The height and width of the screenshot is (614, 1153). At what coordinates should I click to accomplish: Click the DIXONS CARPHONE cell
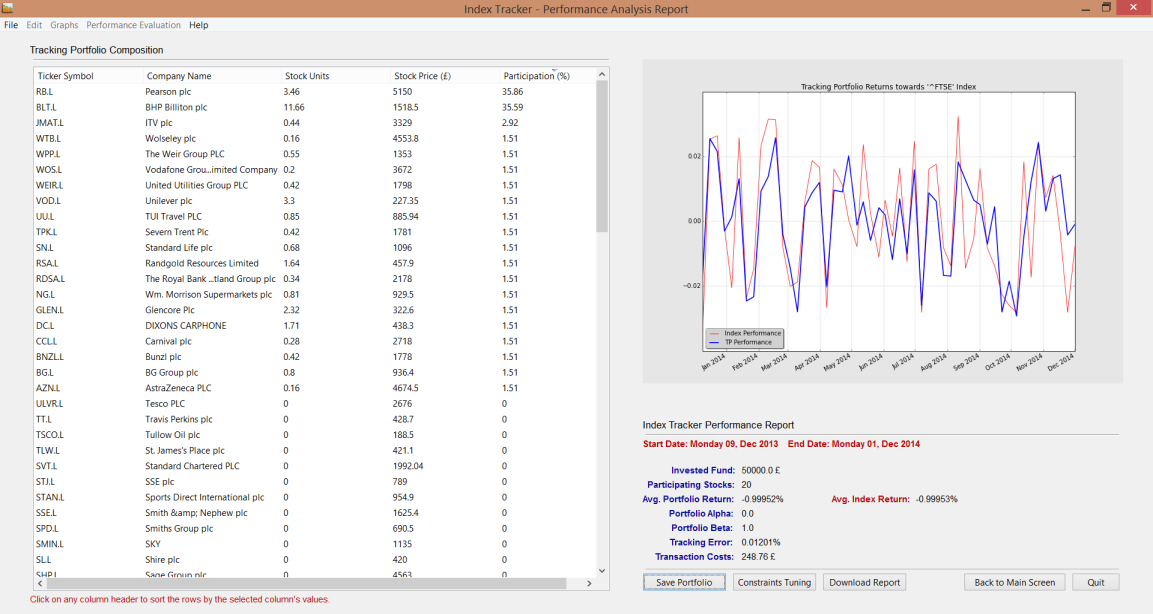coord(186,326)
